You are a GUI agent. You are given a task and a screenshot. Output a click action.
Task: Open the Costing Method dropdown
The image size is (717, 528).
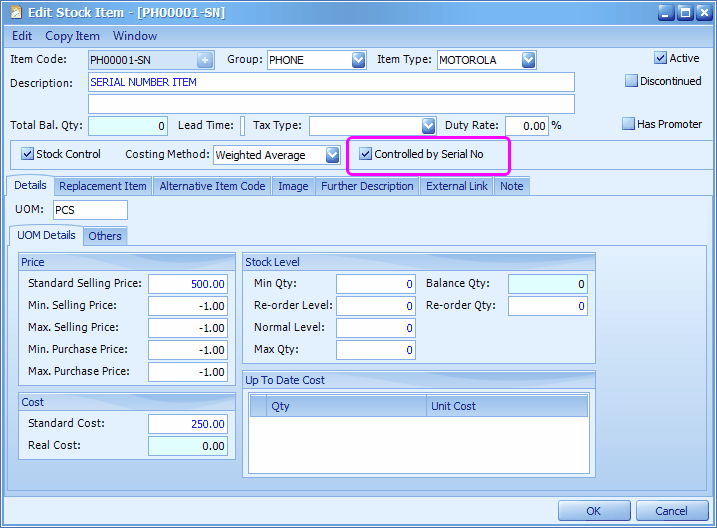(332, 155)
